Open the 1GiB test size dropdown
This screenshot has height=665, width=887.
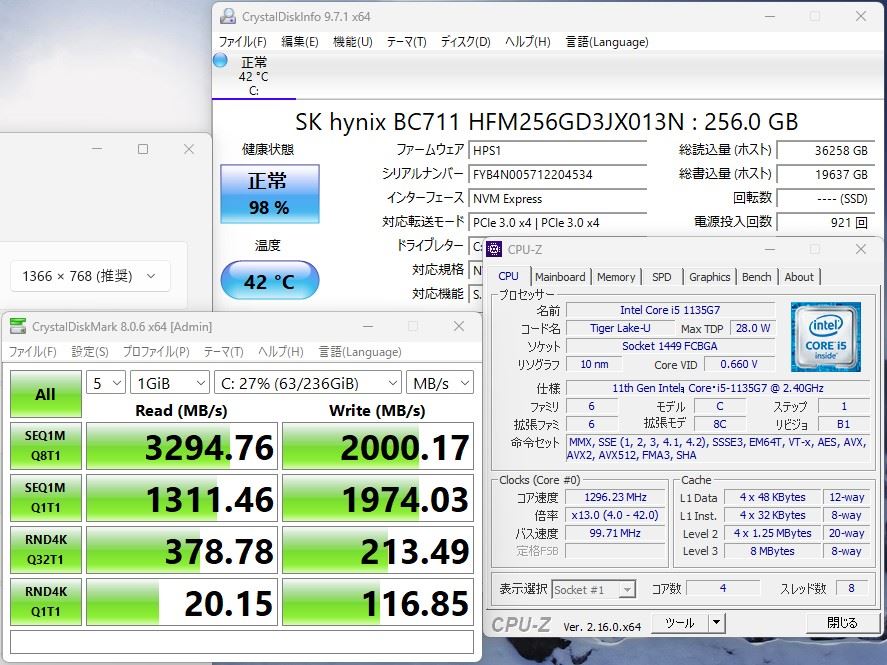pos(169,383)
